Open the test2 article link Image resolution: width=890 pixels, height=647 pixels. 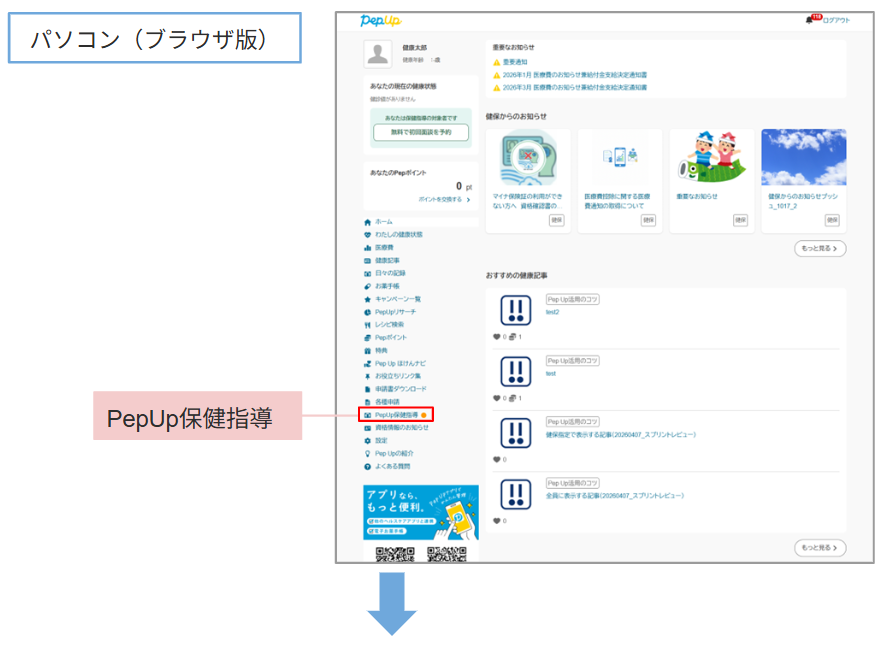click(552, 312)
